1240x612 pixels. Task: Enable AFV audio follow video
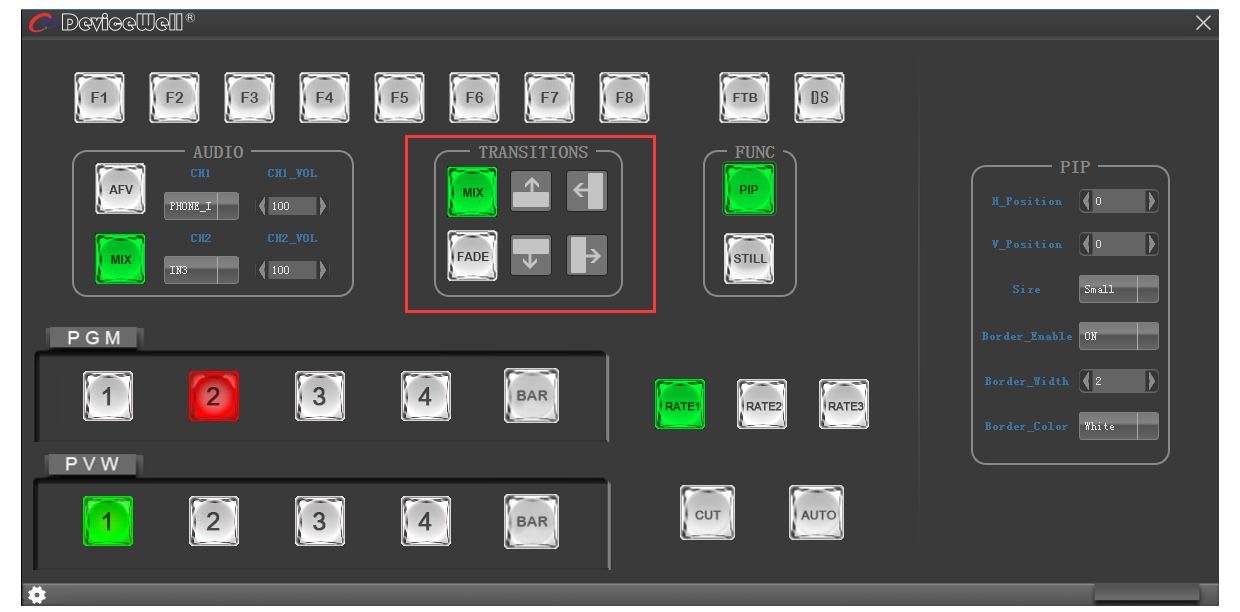pos(120,189)
